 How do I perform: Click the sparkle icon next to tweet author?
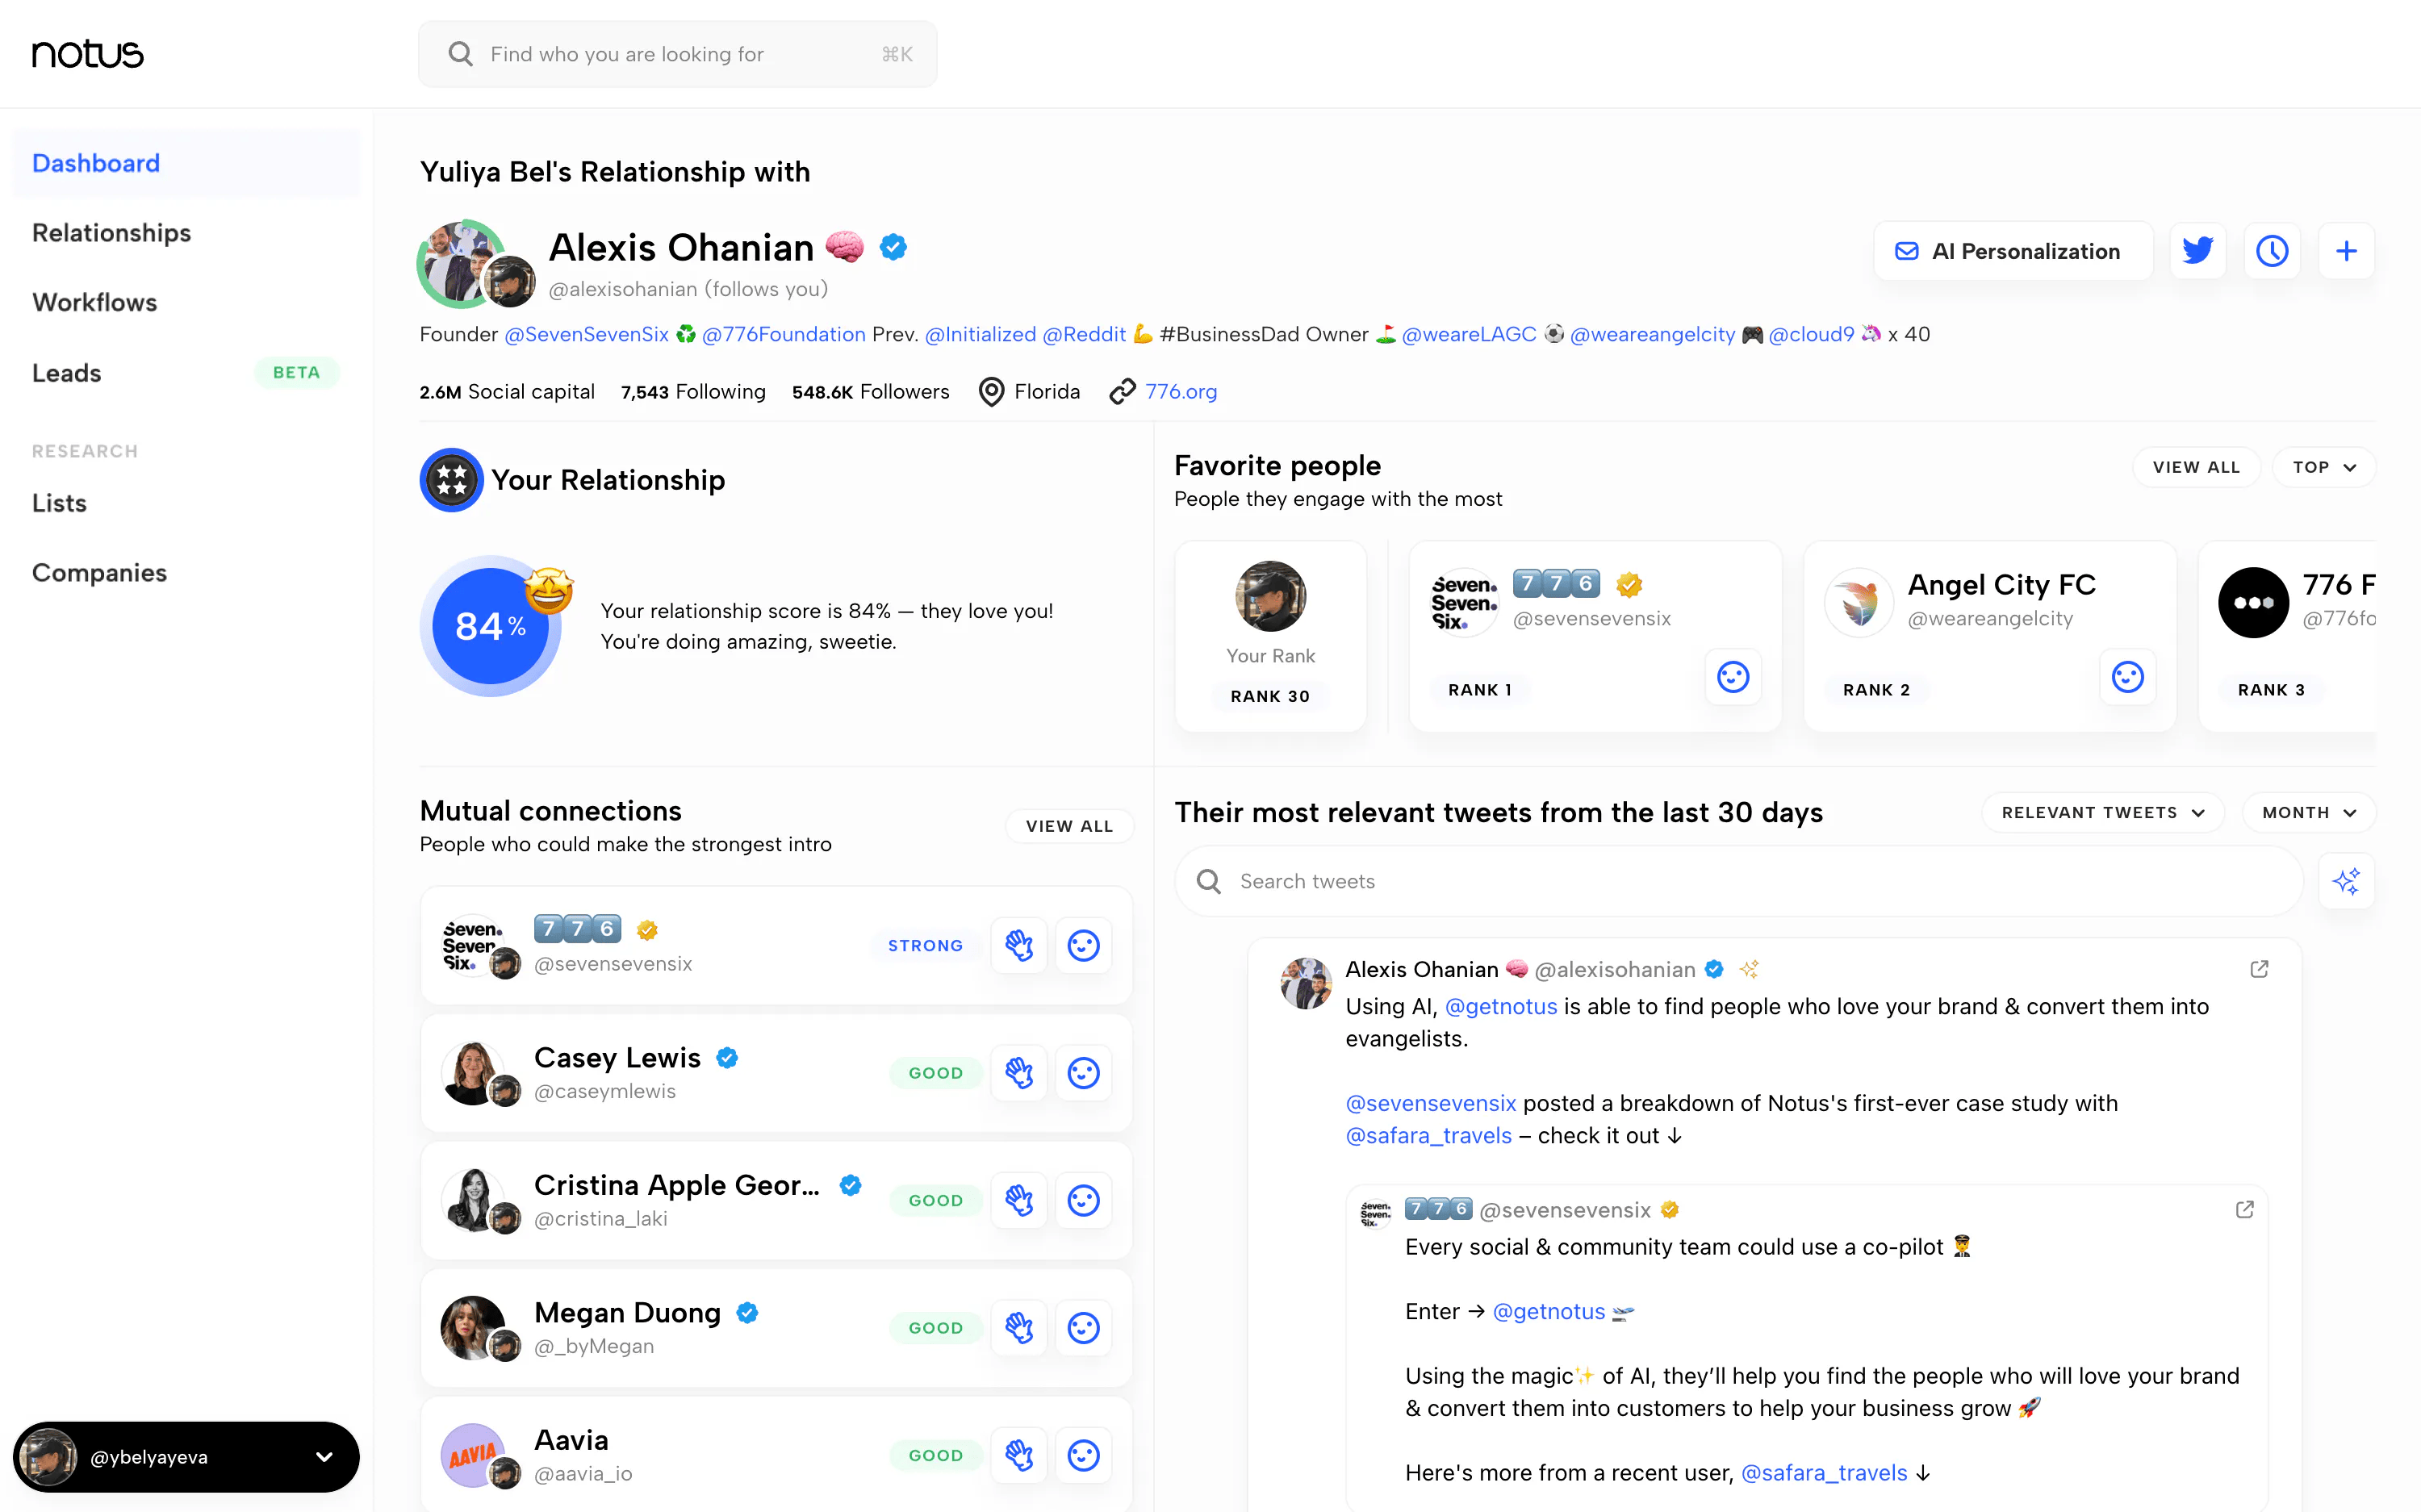click(x=1748, y=969)
